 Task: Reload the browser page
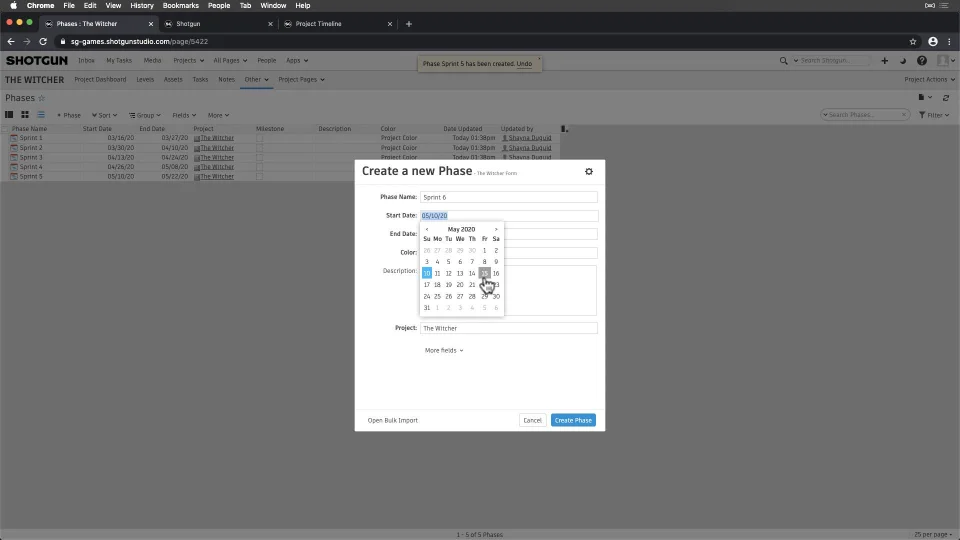43,42
